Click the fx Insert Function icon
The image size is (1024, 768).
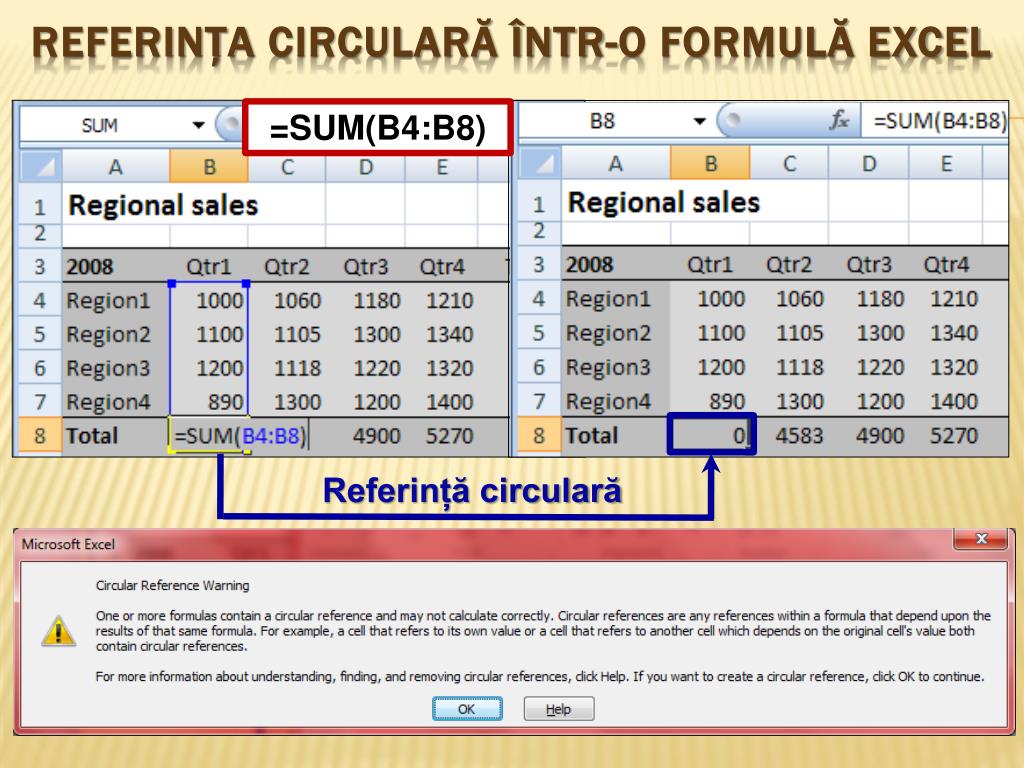[x=840, y=121]
